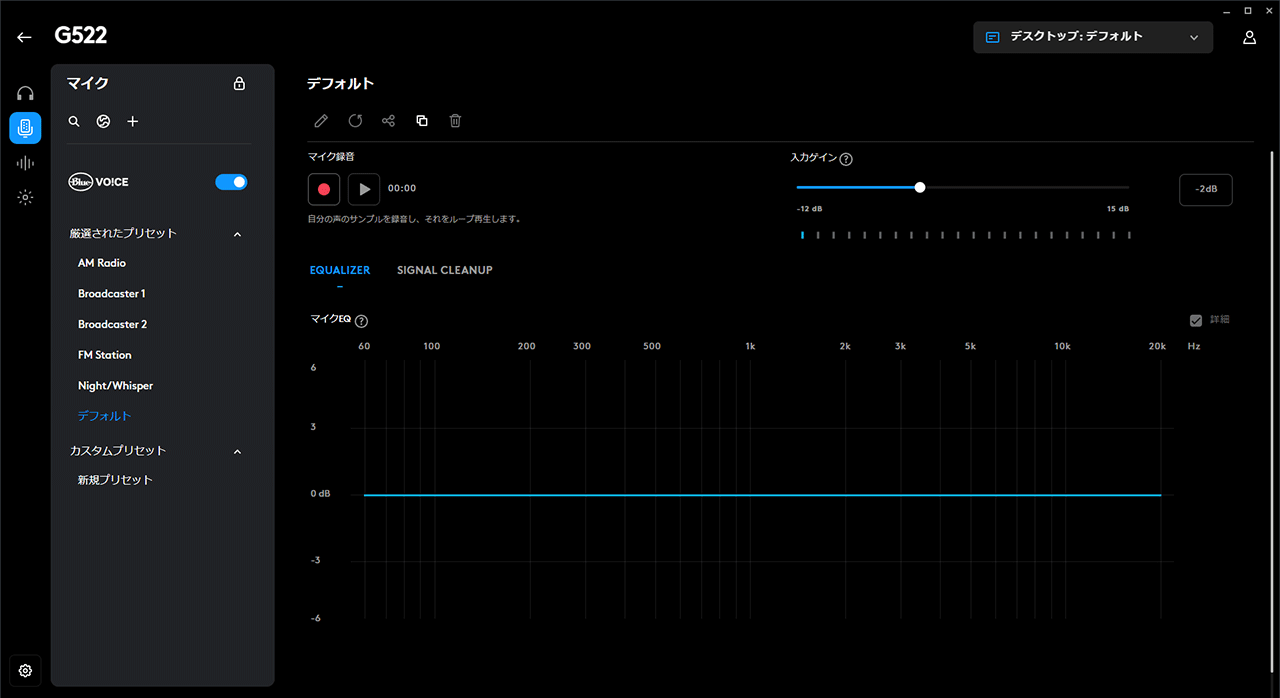Open the equalizer waveform sidebar icon
Image resolution: width=1280 pixels, height=698 pixels.
pyautogui.click(x=25, y=163)
